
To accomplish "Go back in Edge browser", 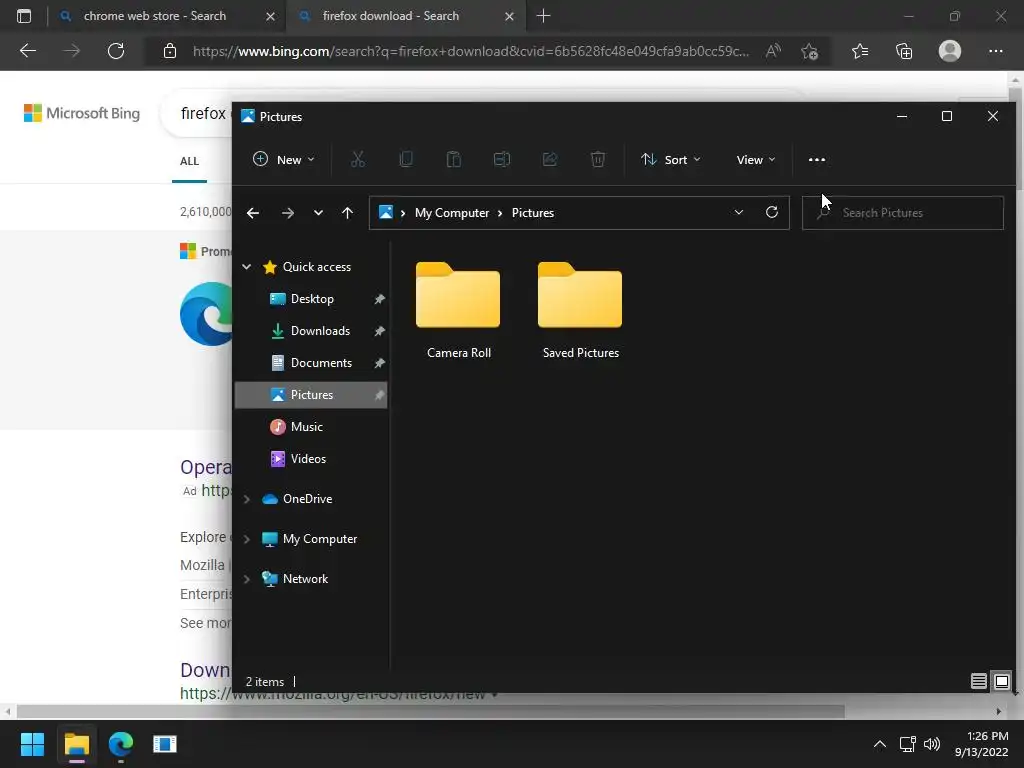I will (28, 51).
